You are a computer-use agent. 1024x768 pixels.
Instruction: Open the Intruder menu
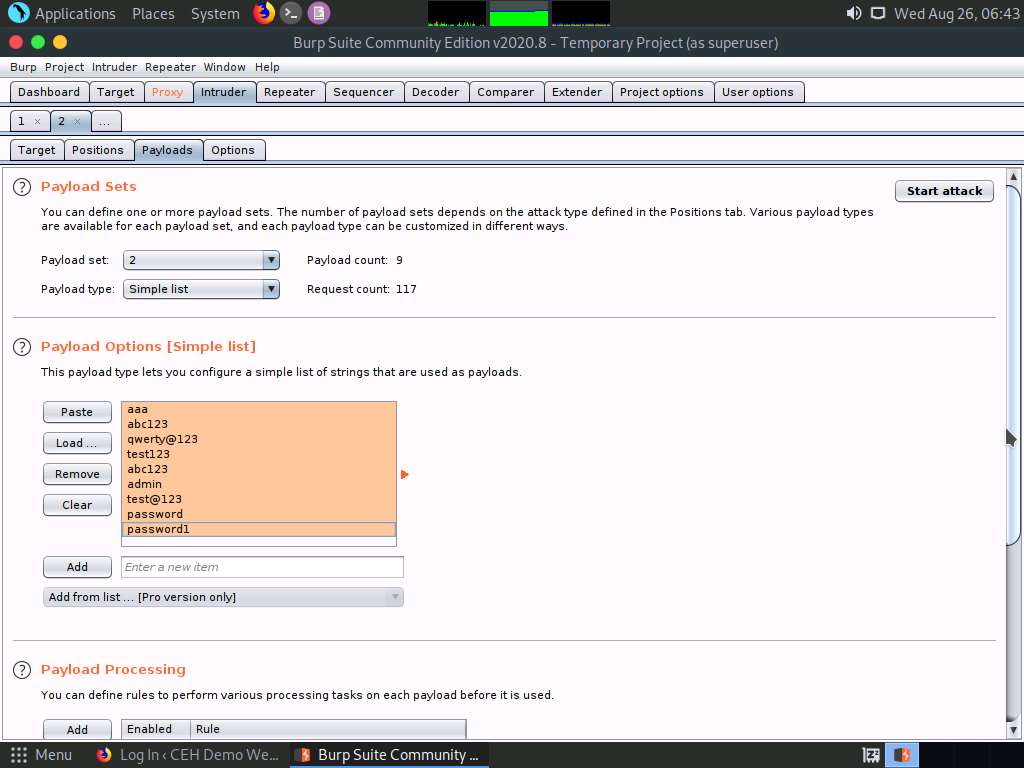(x=114, y=67)
